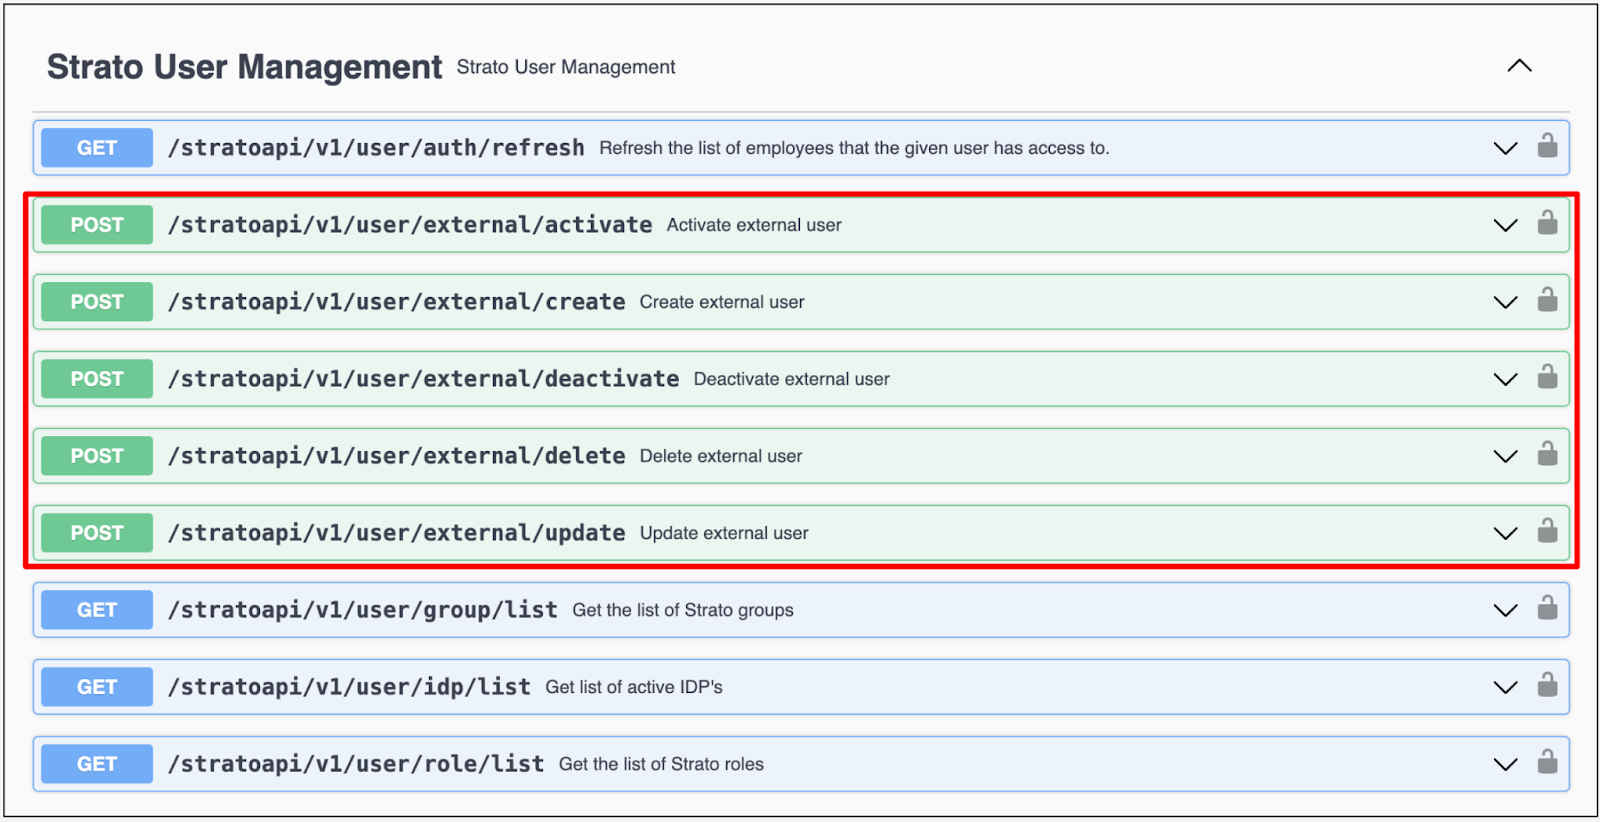
Task: Select the Strato User Management heading
Action: [244, 67]
